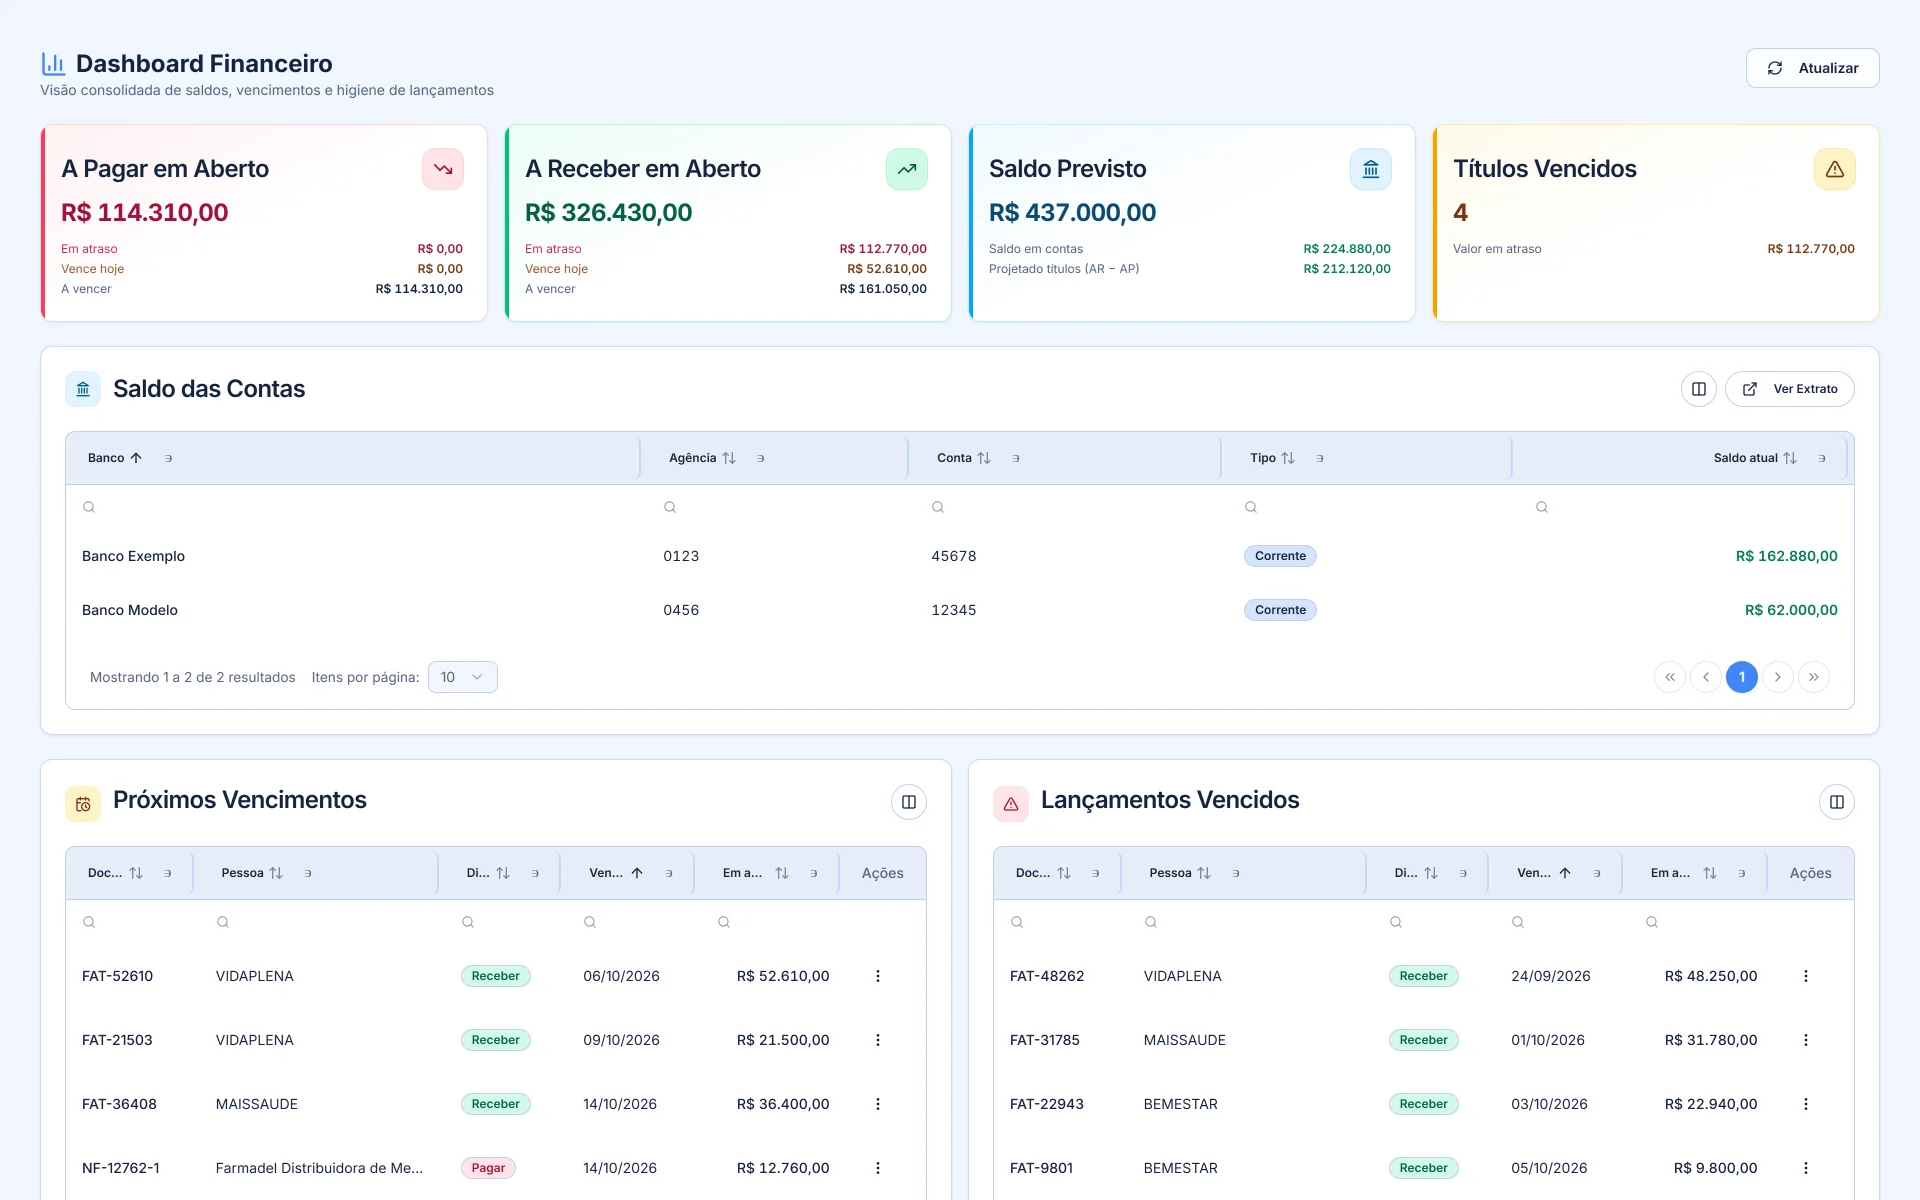Sort accounts table by Banco column
This screenshot has width=1920, height=1200.
pos(115,458)
